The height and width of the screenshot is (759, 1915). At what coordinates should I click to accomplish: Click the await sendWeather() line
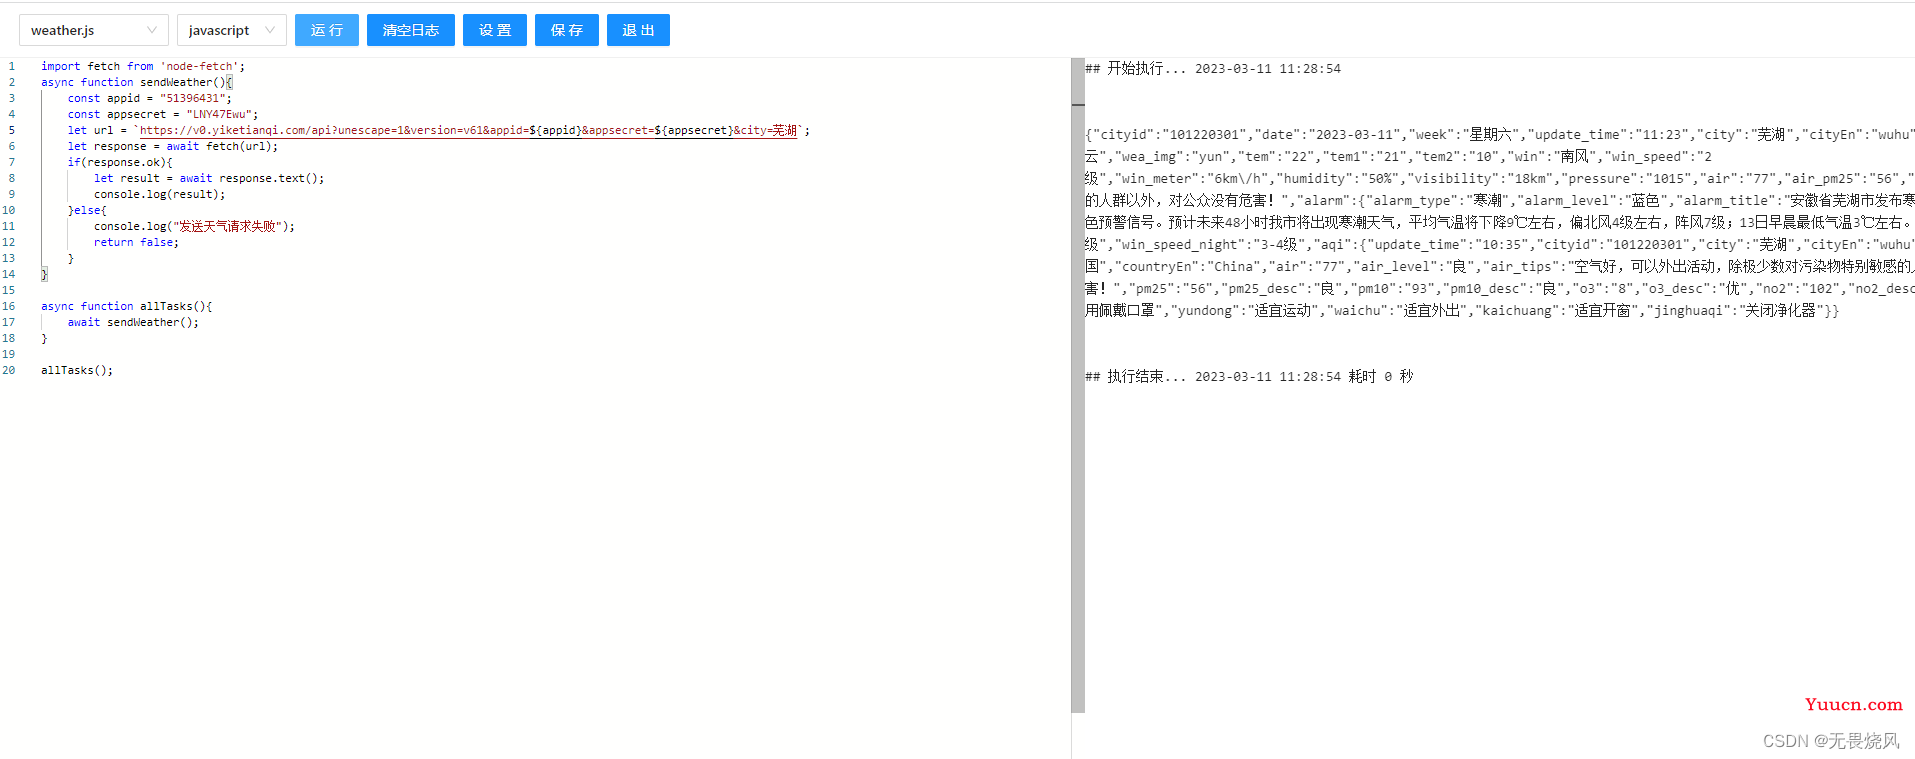pos(133,322)
